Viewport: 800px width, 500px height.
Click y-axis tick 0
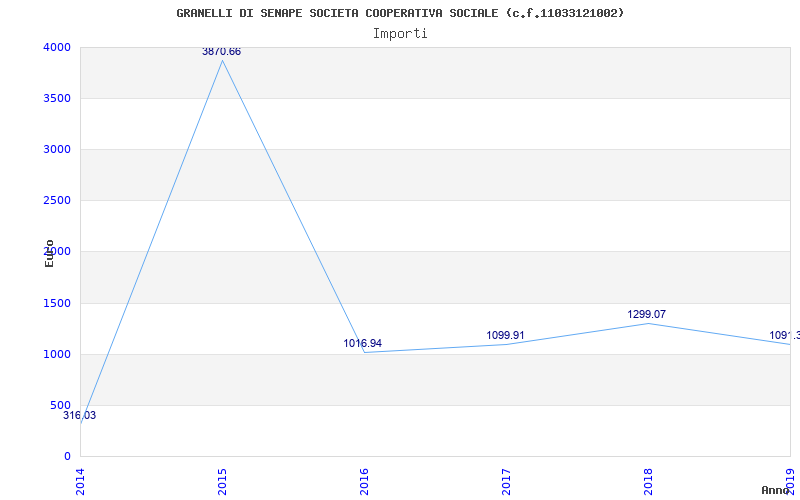(67, 457)
